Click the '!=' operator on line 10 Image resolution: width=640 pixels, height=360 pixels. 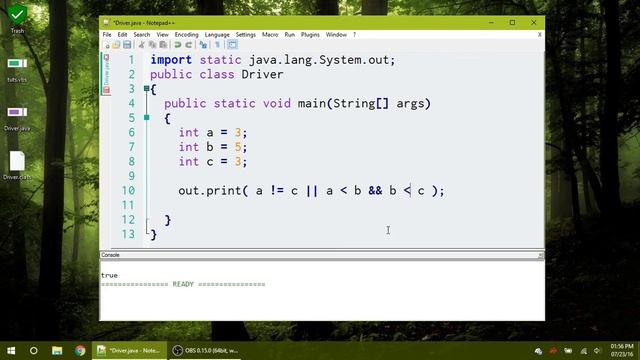click(277, 191)
